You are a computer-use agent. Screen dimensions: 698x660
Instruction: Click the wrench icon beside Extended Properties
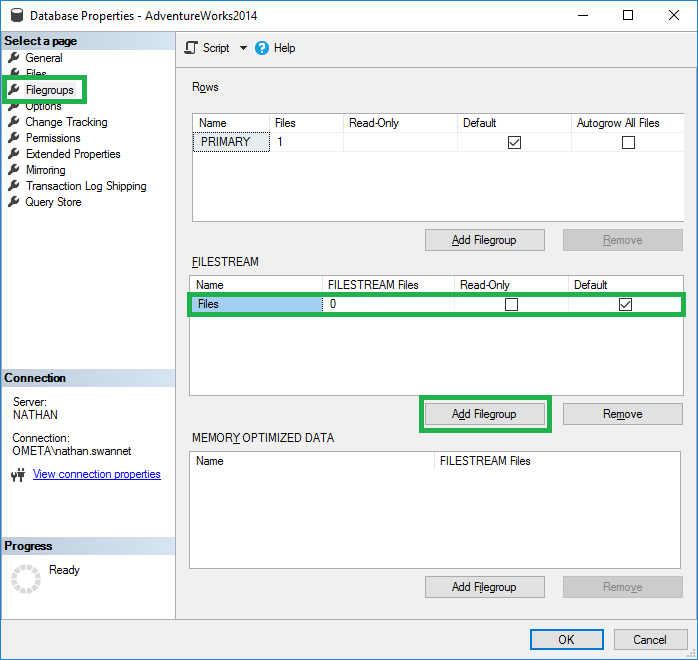tap(14, 154)
